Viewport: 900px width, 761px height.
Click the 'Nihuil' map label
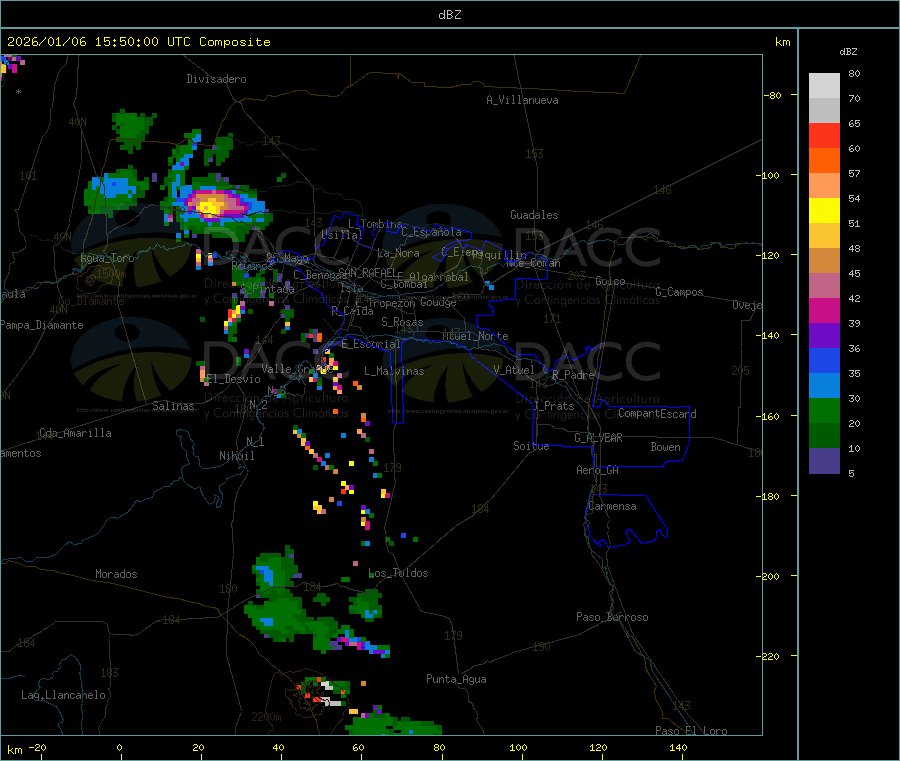[237, 456]
